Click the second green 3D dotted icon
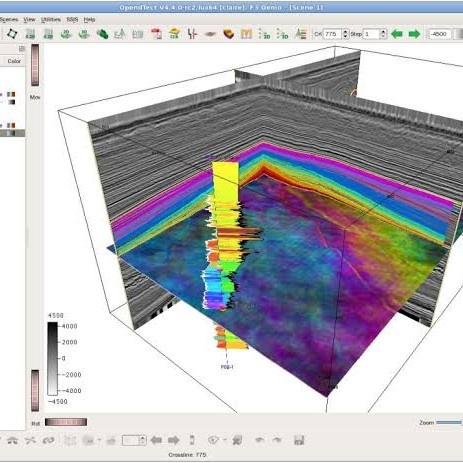This screenshot has width=463, height=463. [283, 34]
